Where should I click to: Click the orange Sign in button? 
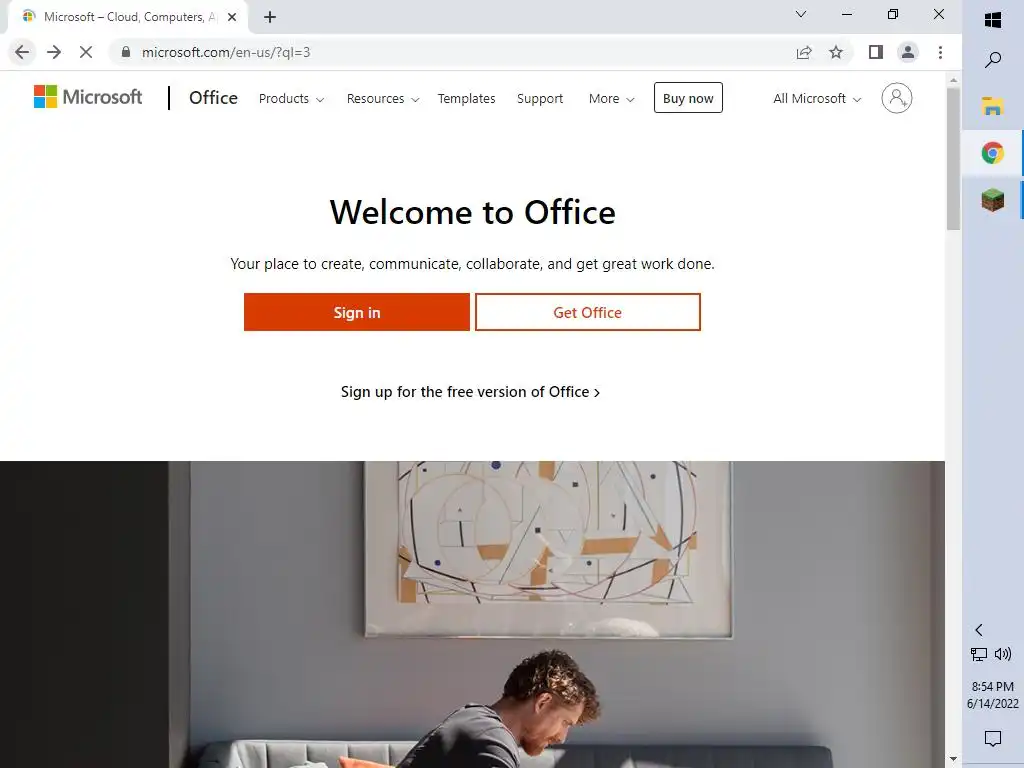point(357,312)
